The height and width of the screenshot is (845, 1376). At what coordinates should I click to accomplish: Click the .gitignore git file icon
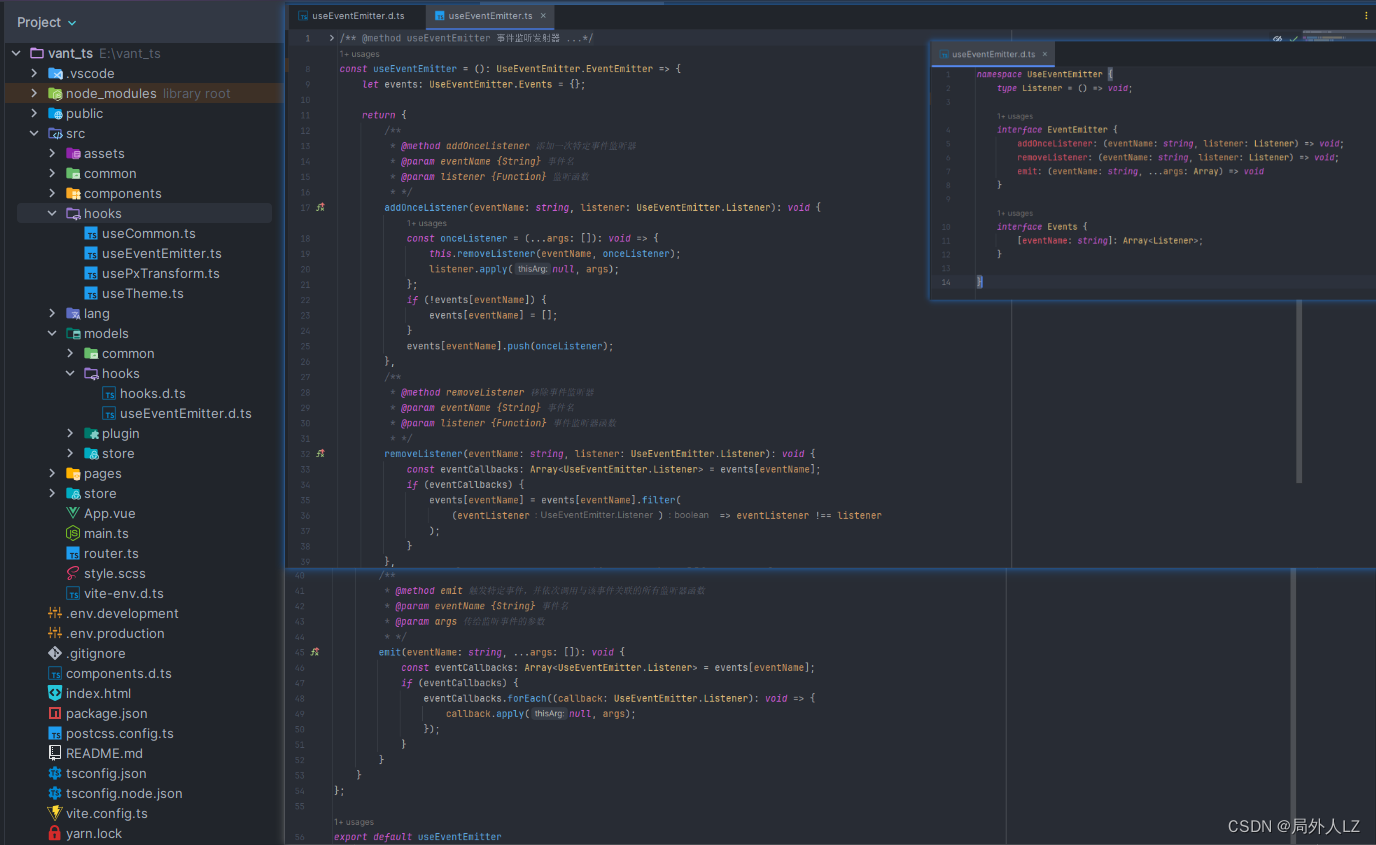[55, 653]
